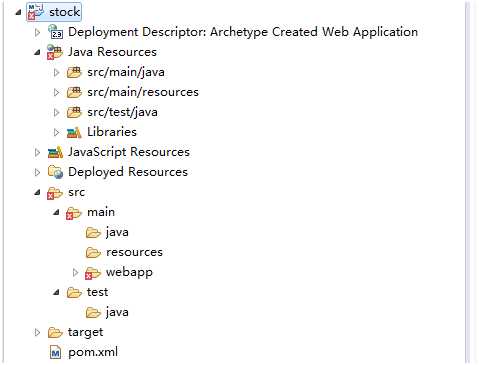Expand the JavaScript Resources node
The height and width of the screenshot is (365, 479).
tap(37, 152)
